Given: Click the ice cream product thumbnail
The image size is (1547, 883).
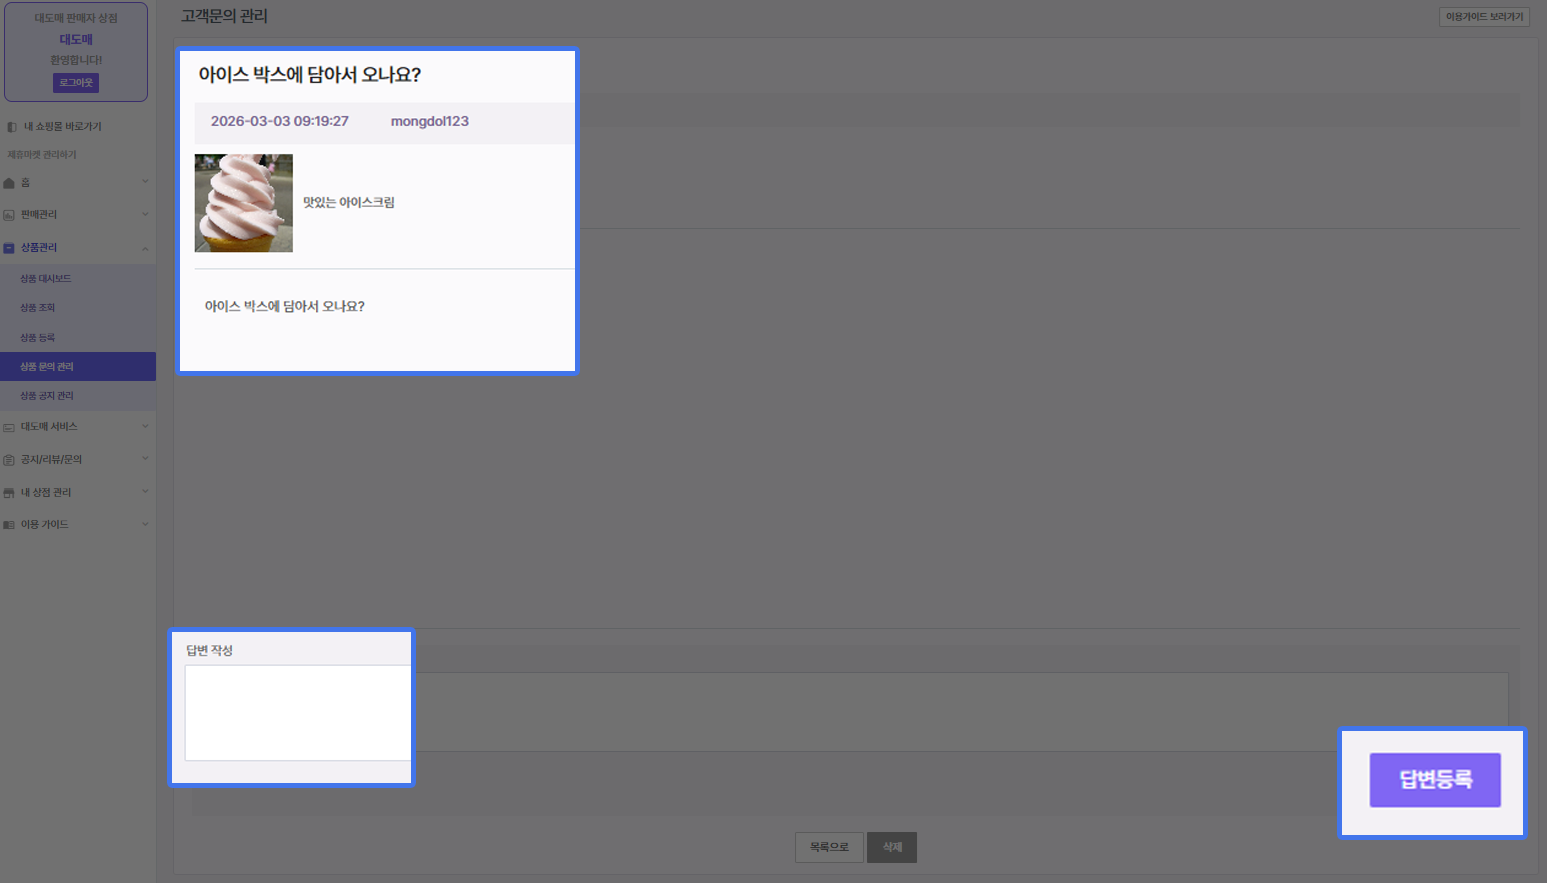Looking at the screenshot, I should (x=244, y=203).
